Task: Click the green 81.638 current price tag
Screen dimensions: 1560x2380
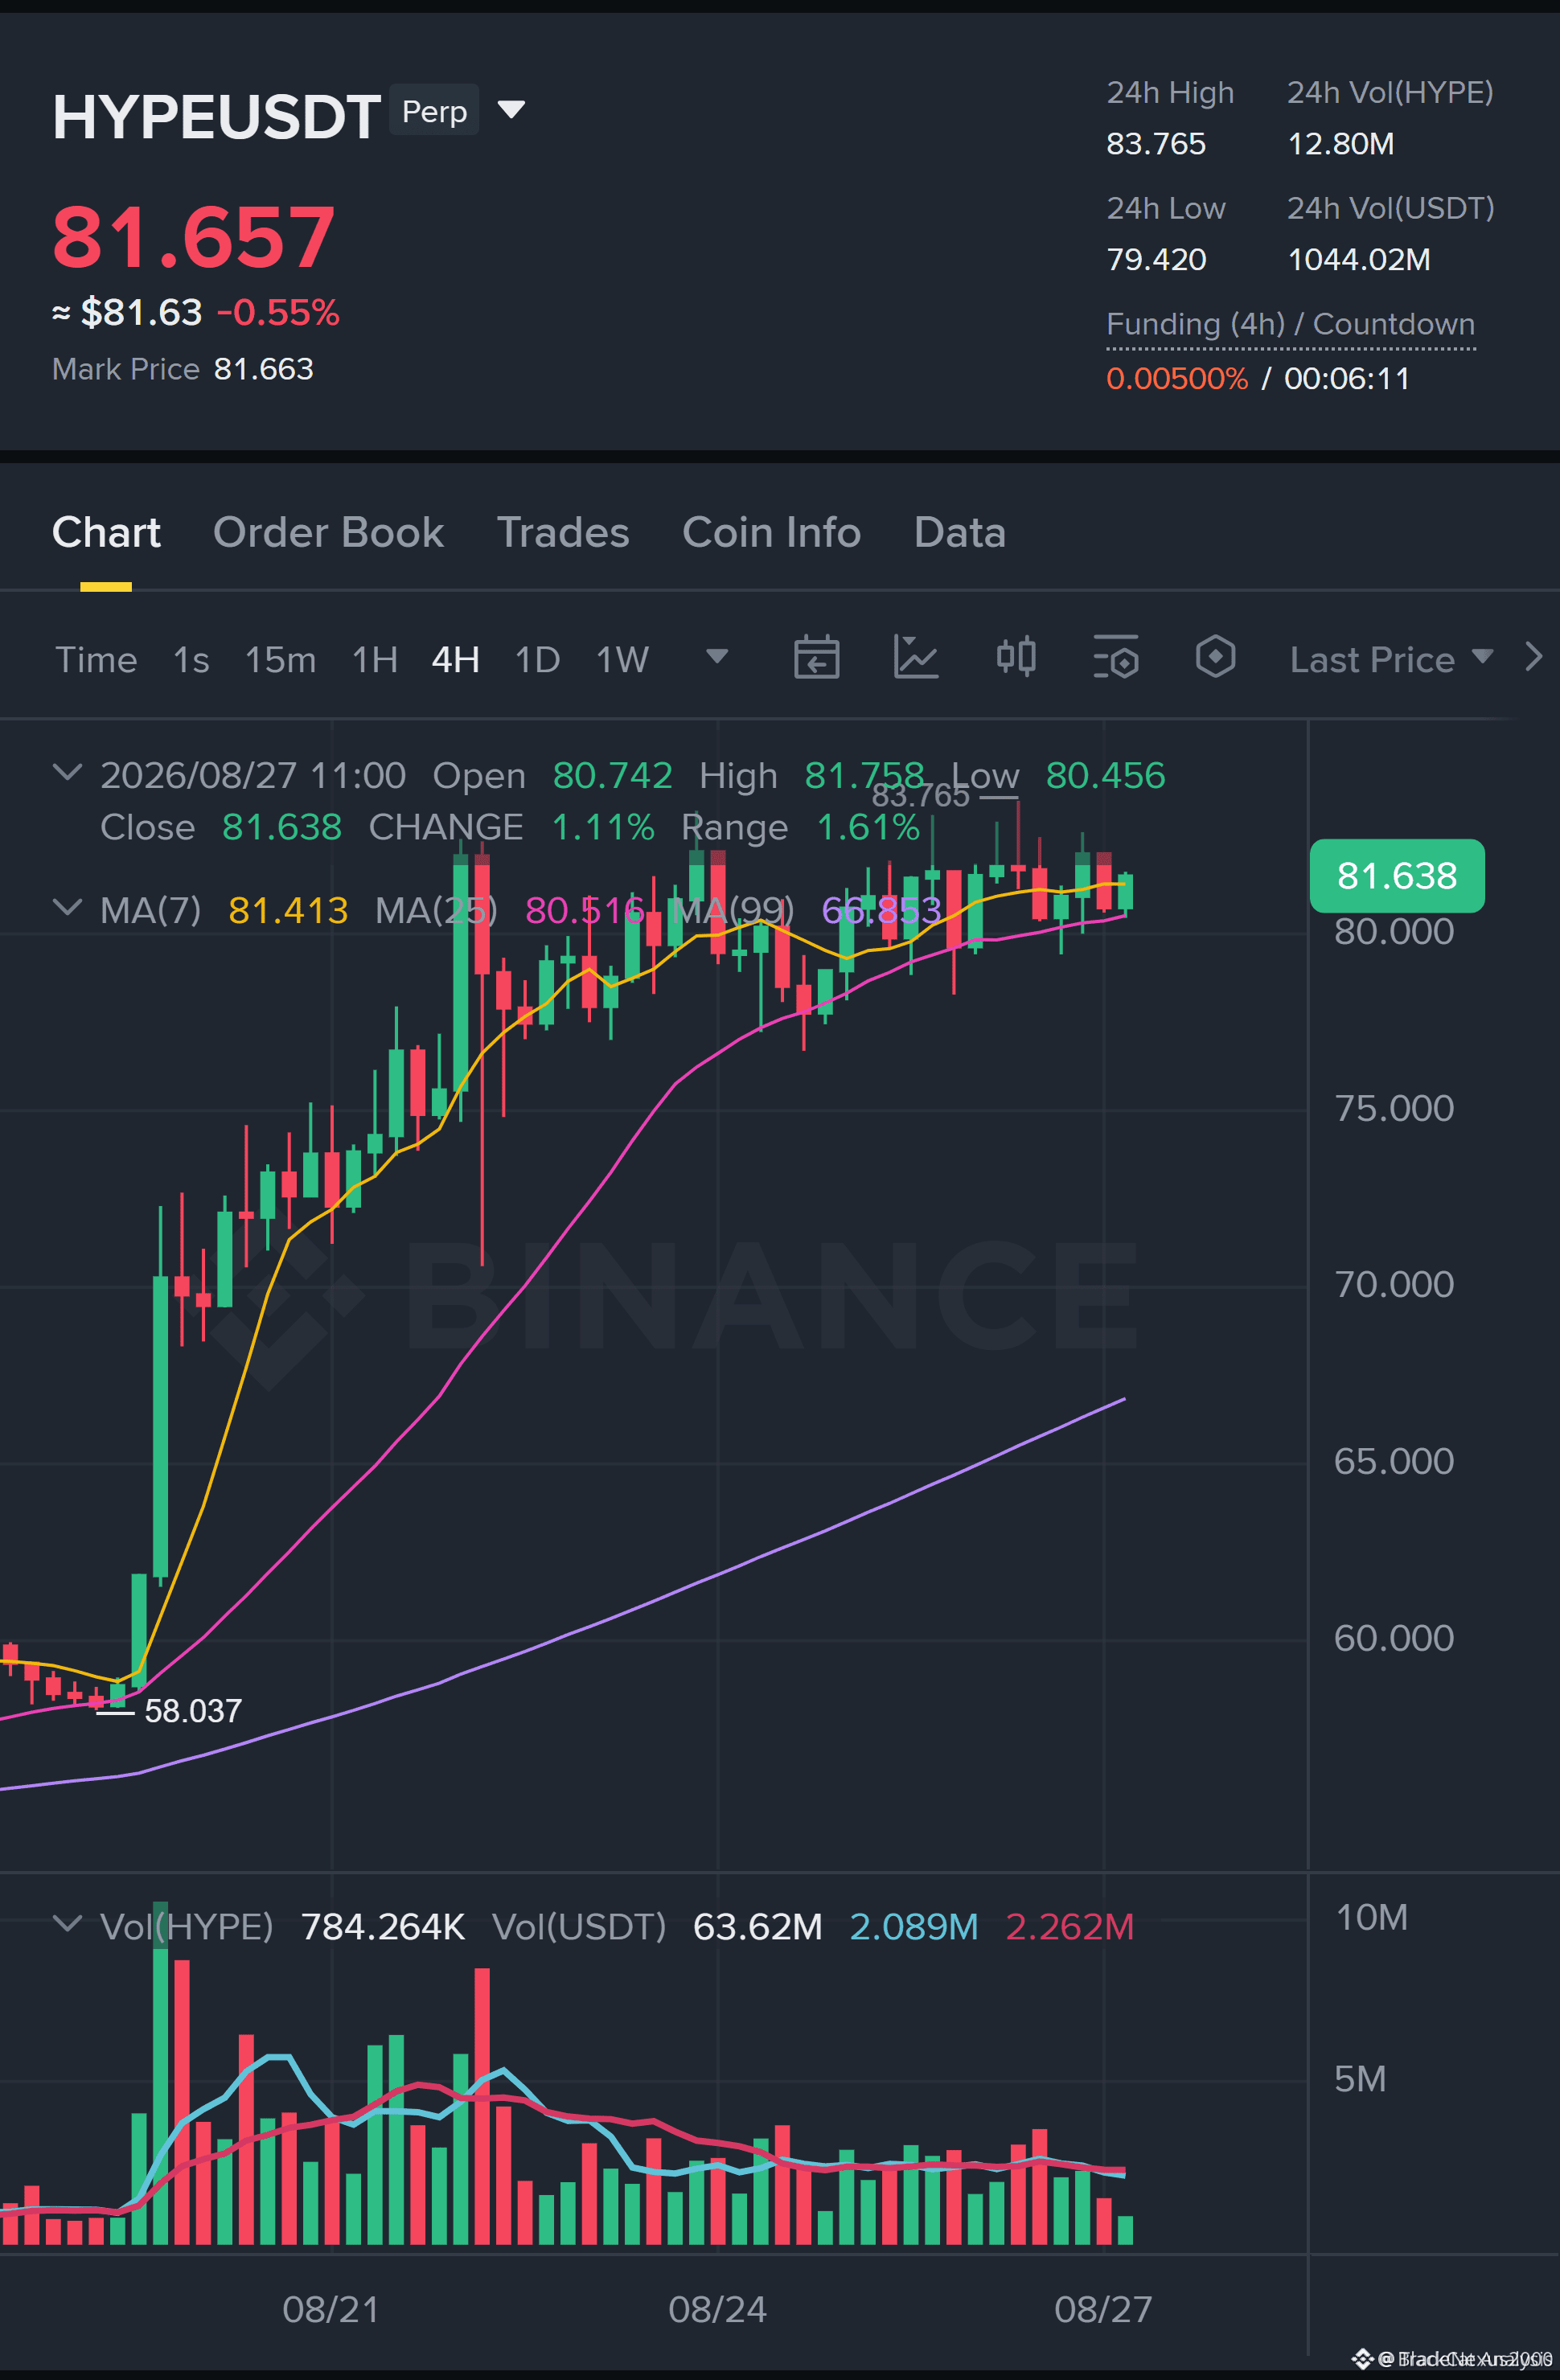Action: click(x=1397, y=876)
